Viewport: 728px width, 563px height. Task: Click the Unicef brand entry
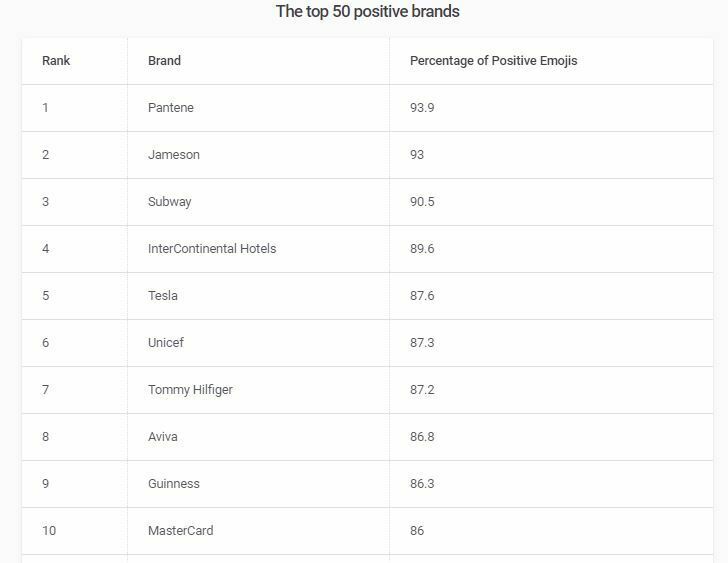166,343
